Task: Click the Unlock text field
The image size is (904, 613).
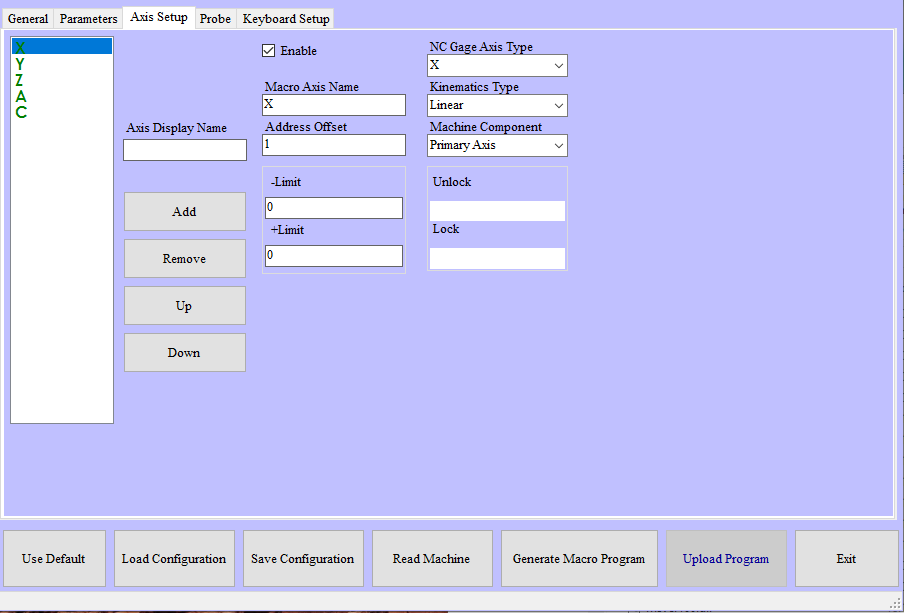Action: click(497, 211)
